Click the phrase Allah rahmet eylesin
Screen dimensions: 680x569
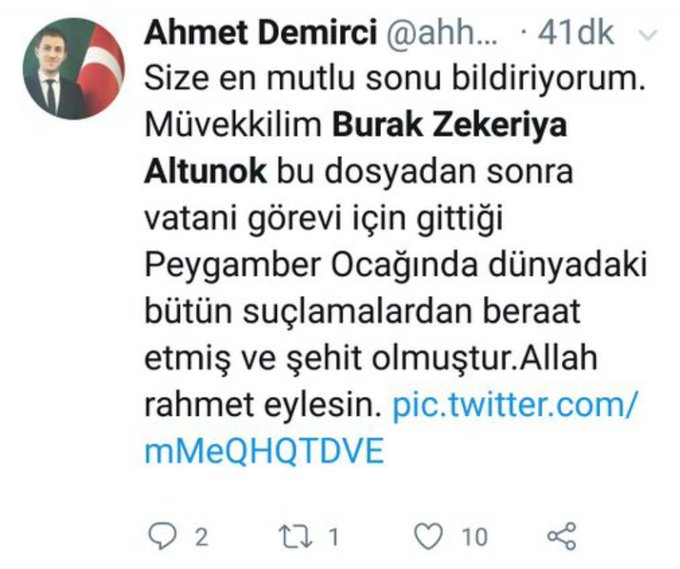[371, 382]
